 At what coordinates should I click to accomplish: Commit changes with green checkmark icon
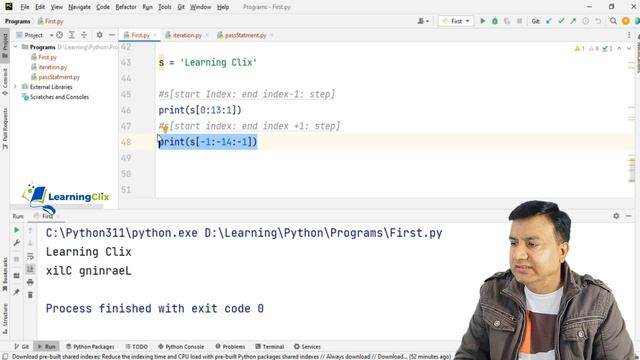561,21
